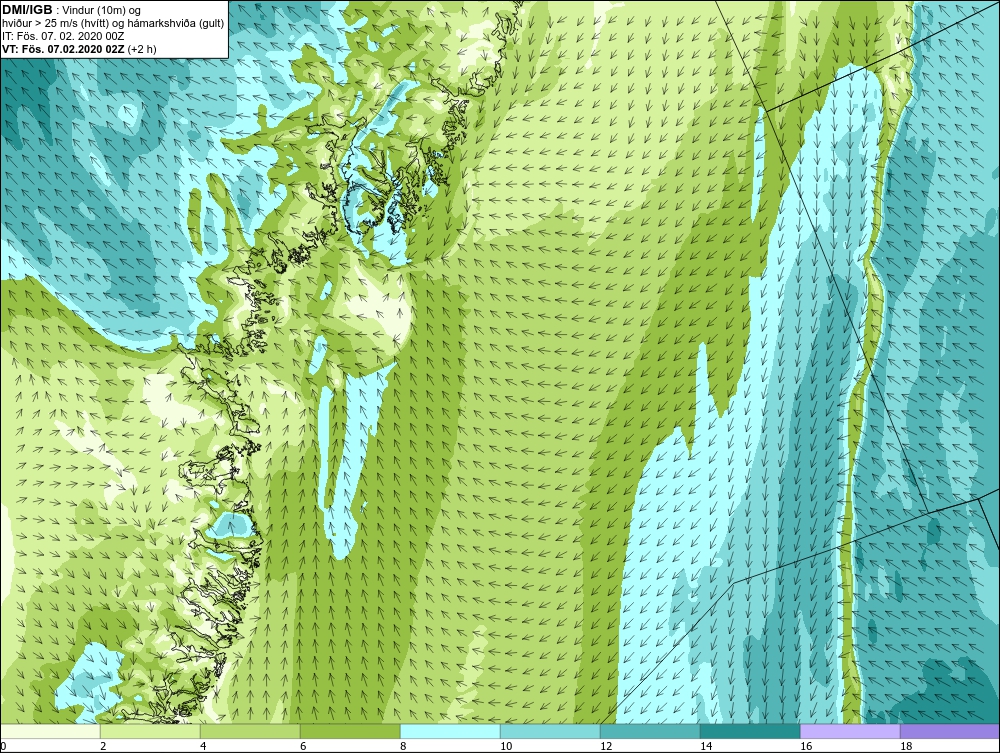The width and height of the screenshot is (1000, 753).
Task: Click the 16–18 m/s lavender swatch
Action: (x=850, y=731)
